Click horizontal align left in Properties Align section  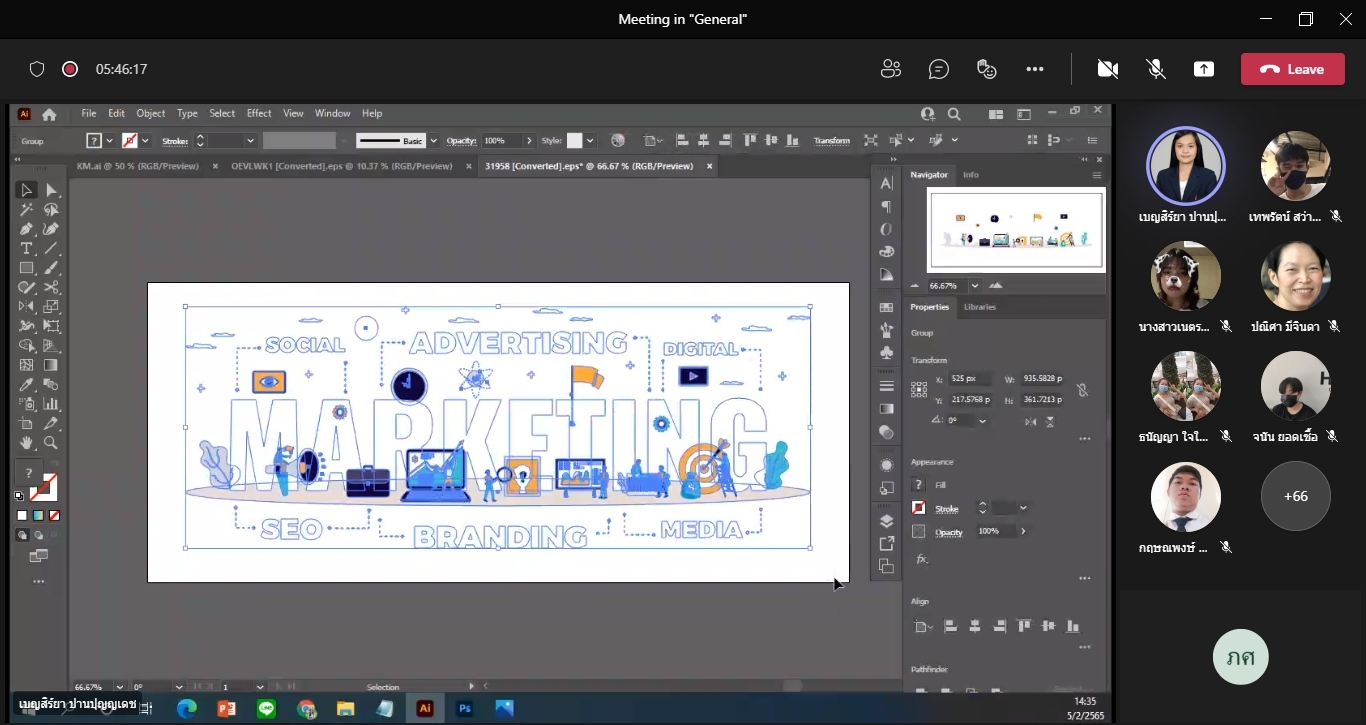(x=951, y=627)
